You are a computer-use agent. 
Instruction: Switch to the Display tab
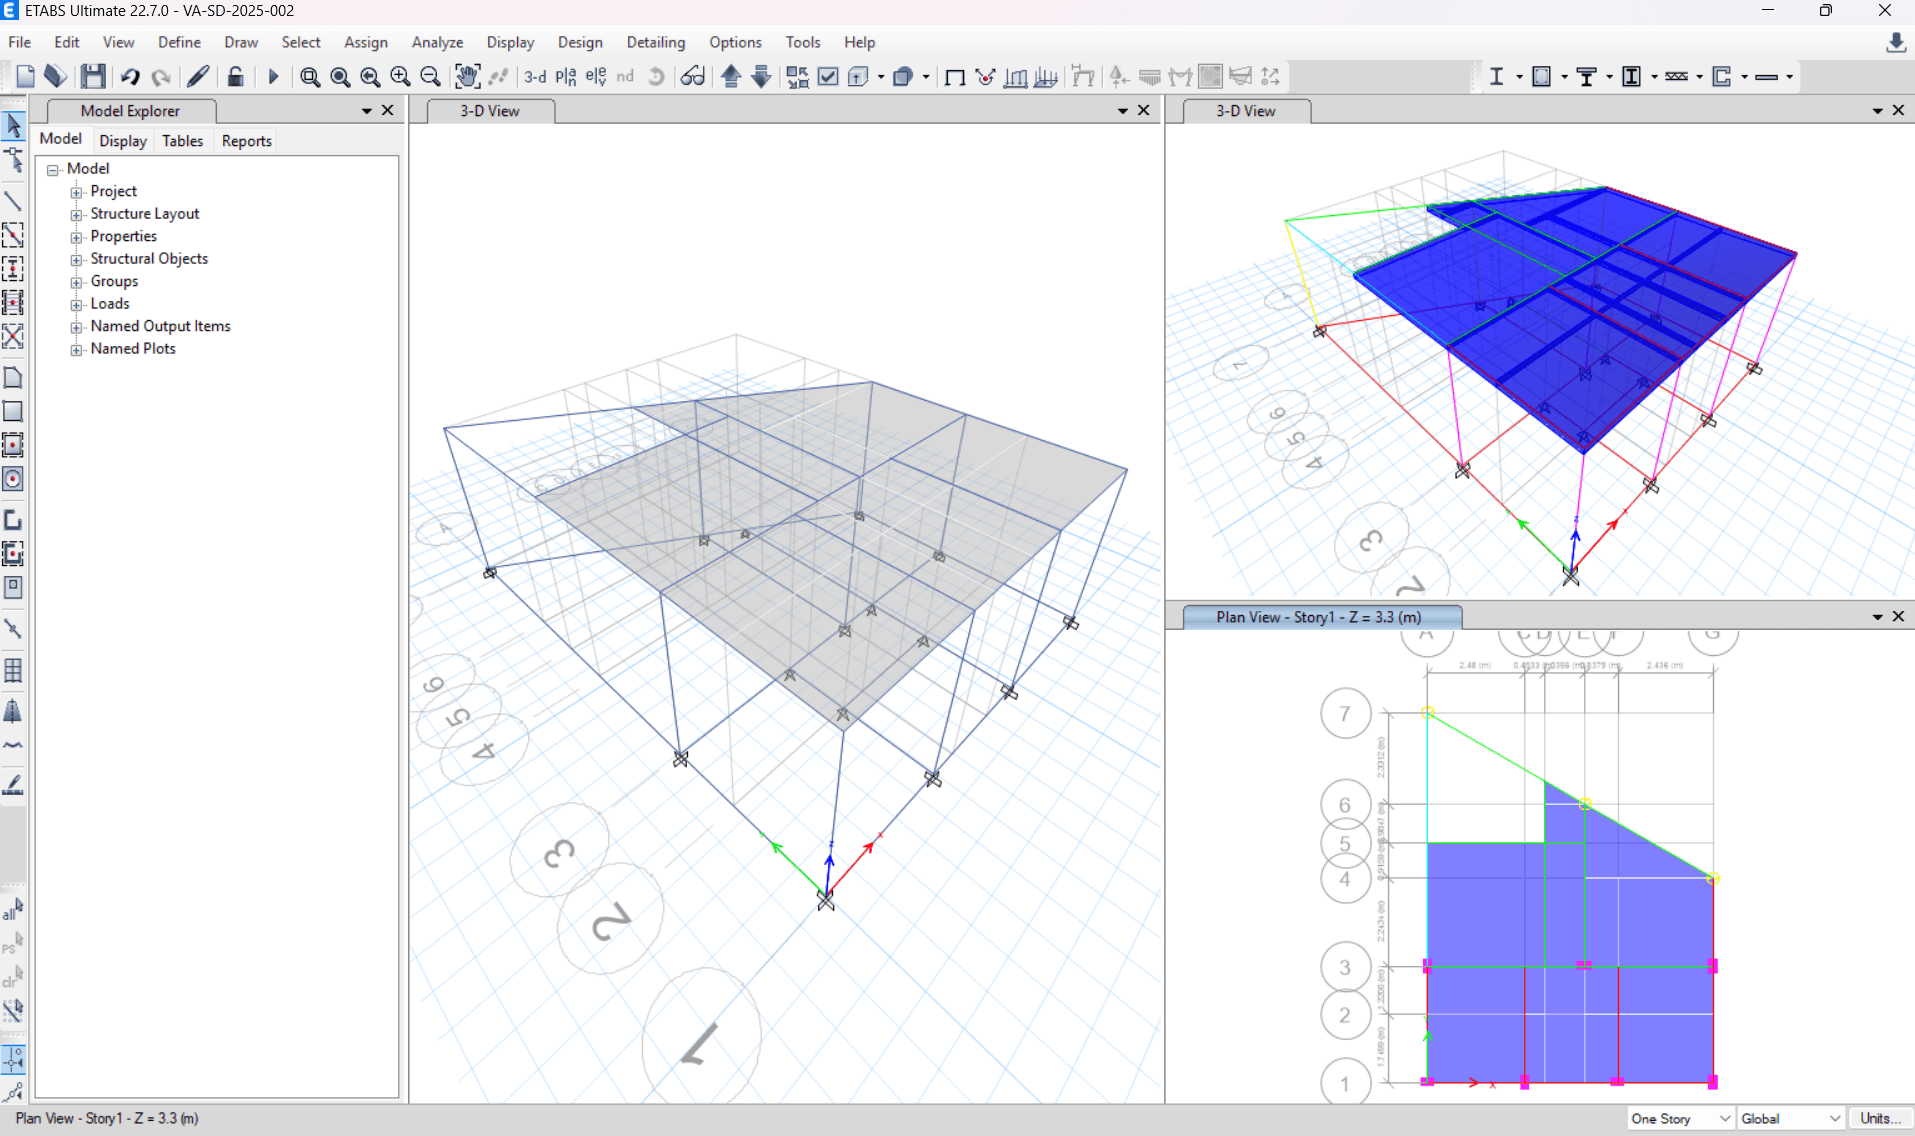[x=123, y=141]
